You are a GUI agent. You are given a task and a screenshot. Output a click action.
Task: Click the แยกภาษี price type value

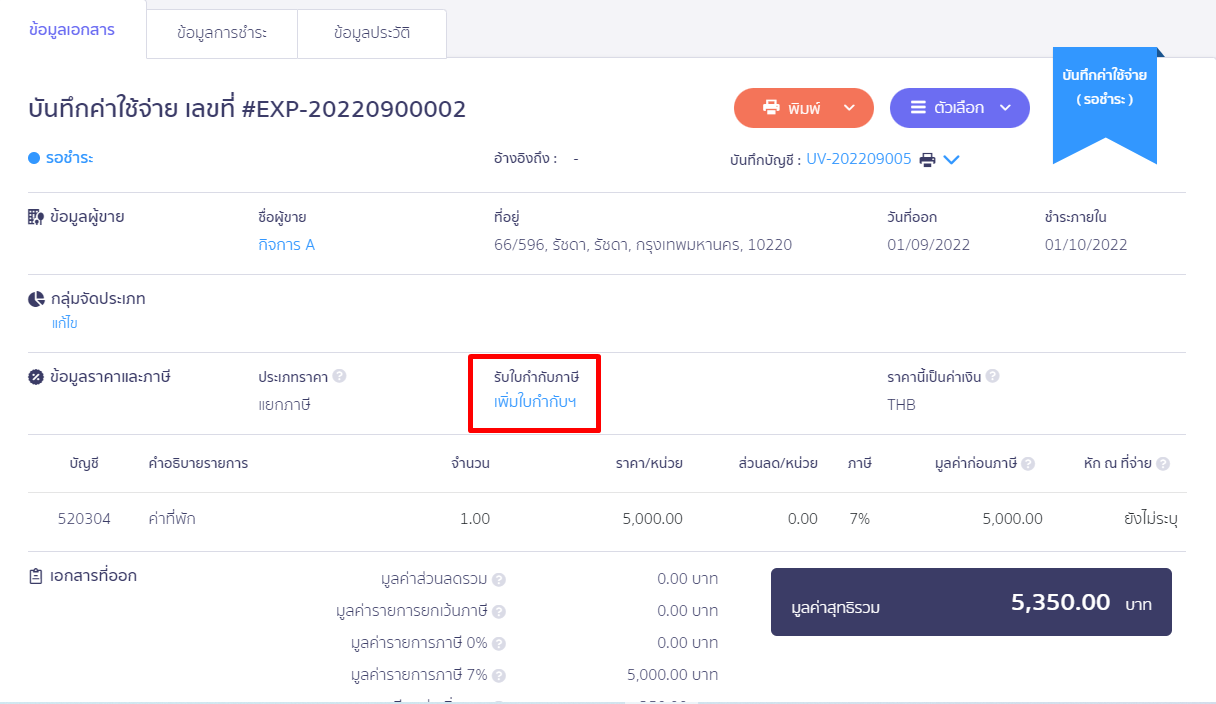point(285,405)
